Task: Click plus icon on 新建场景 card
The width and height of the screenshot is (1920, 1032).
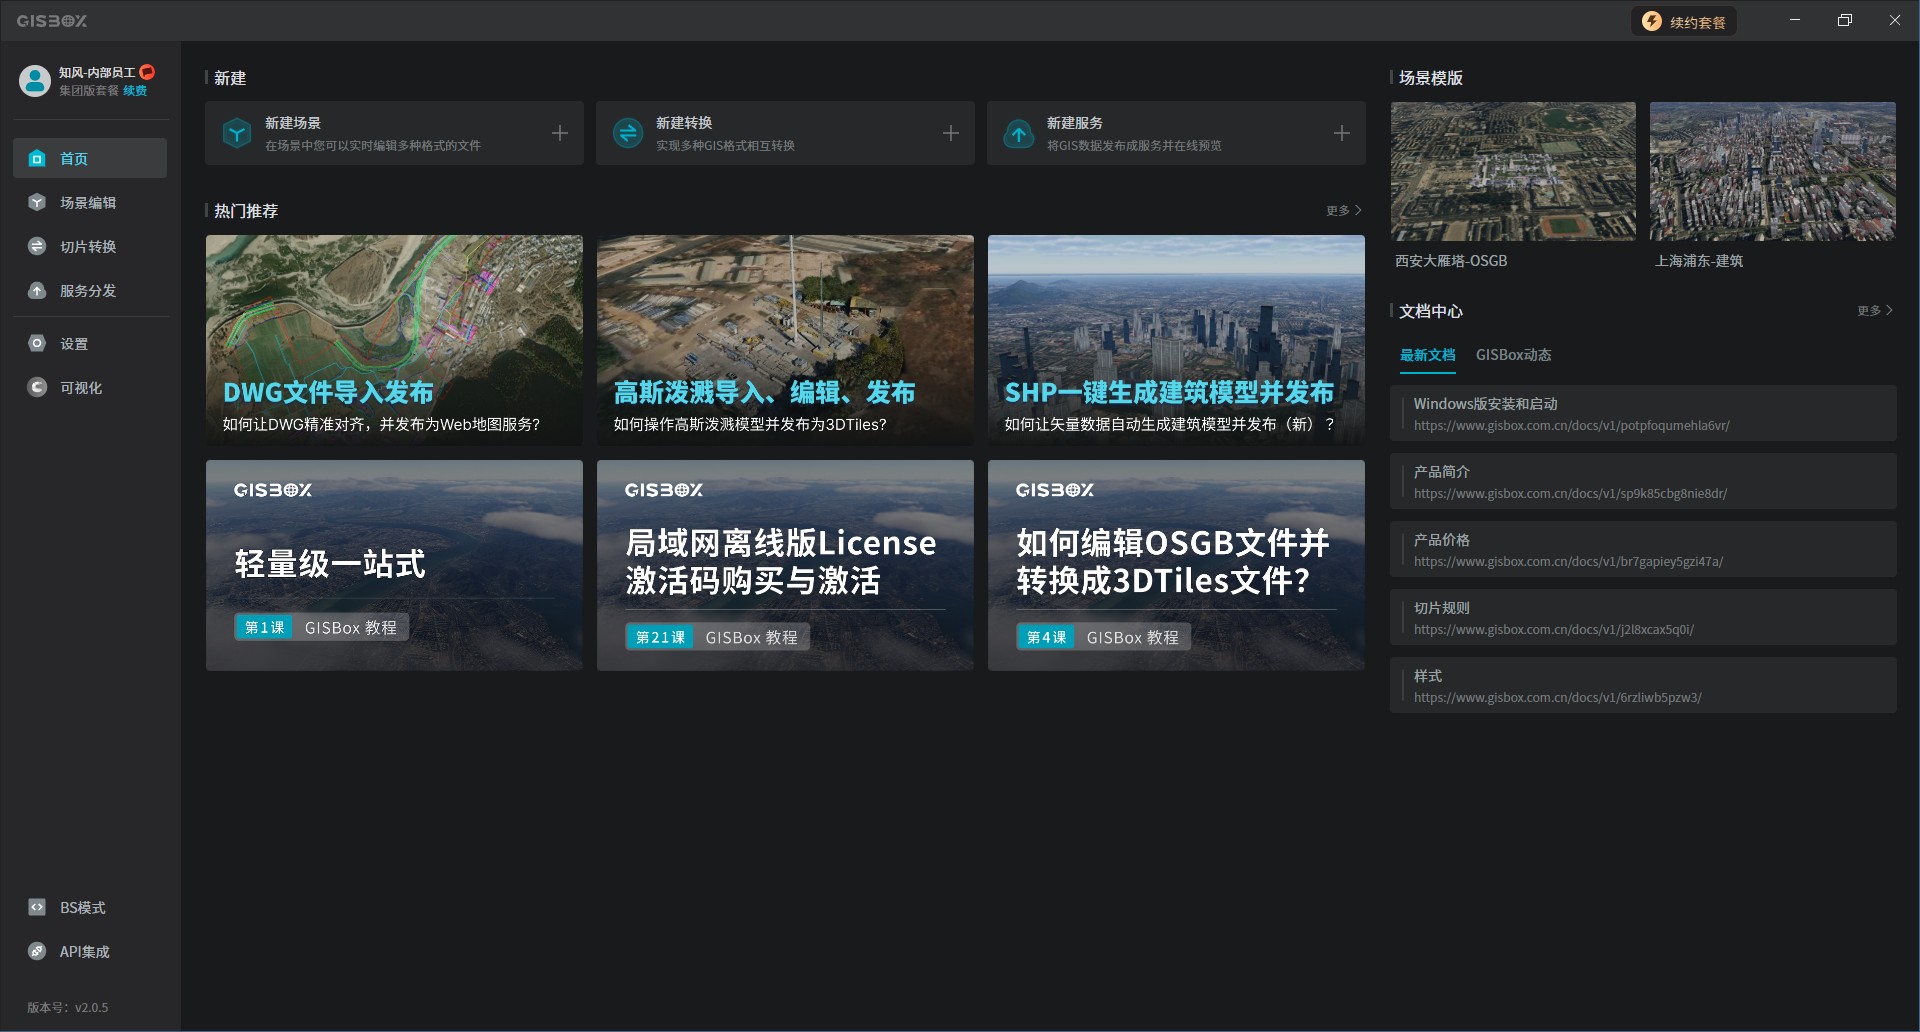Action: 560,133
